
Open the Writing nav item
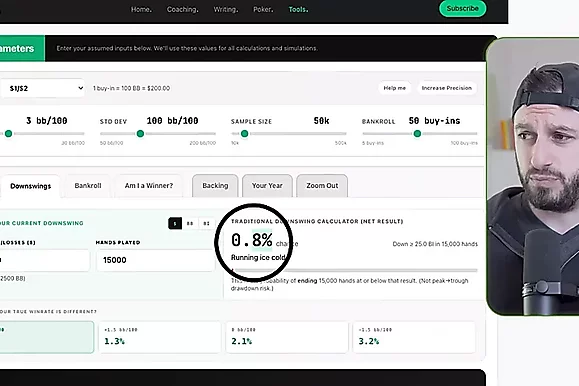[226, 10]
